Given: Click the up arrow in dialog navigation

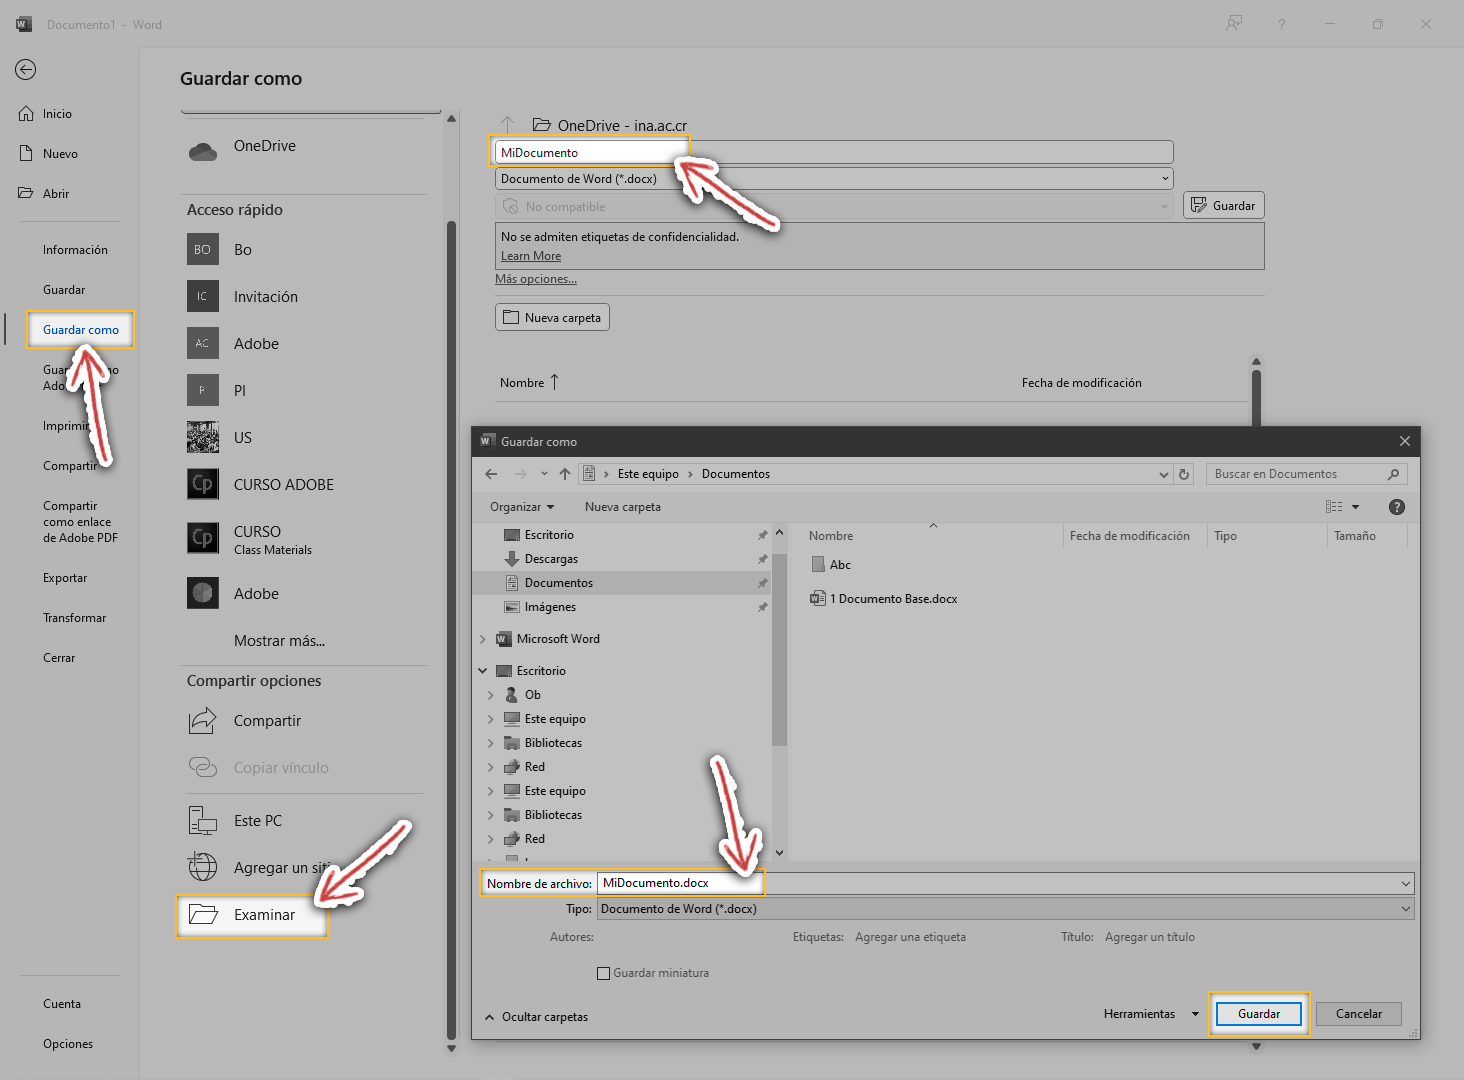Looking at the screenshot, I should 565,474.
